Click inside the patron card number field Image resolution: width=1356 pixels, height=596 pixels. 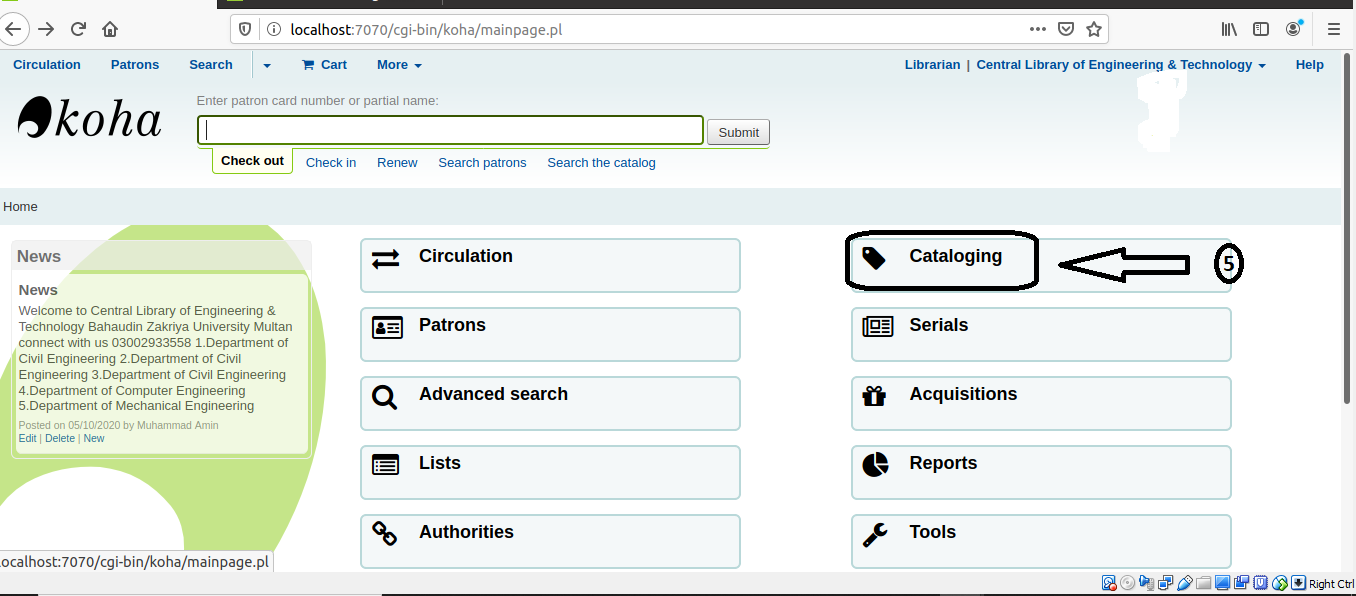pyautogui.click(x=450, y=129)
